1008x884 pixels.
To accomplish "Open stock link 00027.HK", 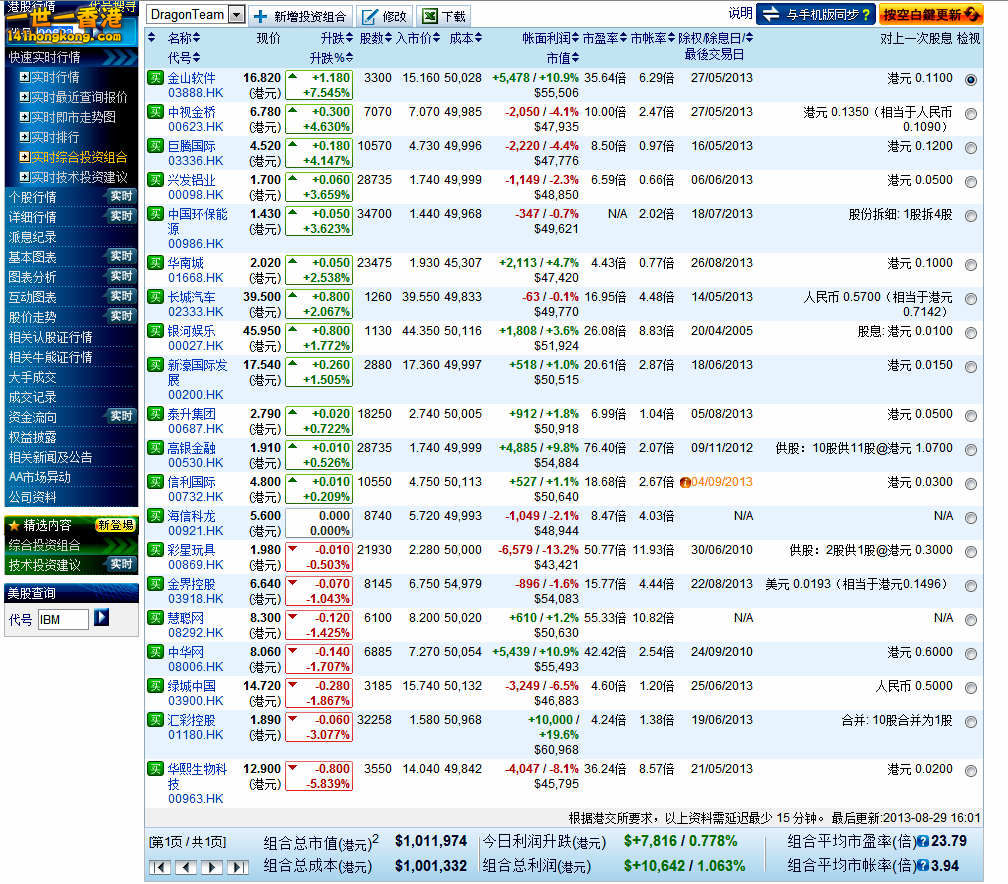I will pos(195,346).
